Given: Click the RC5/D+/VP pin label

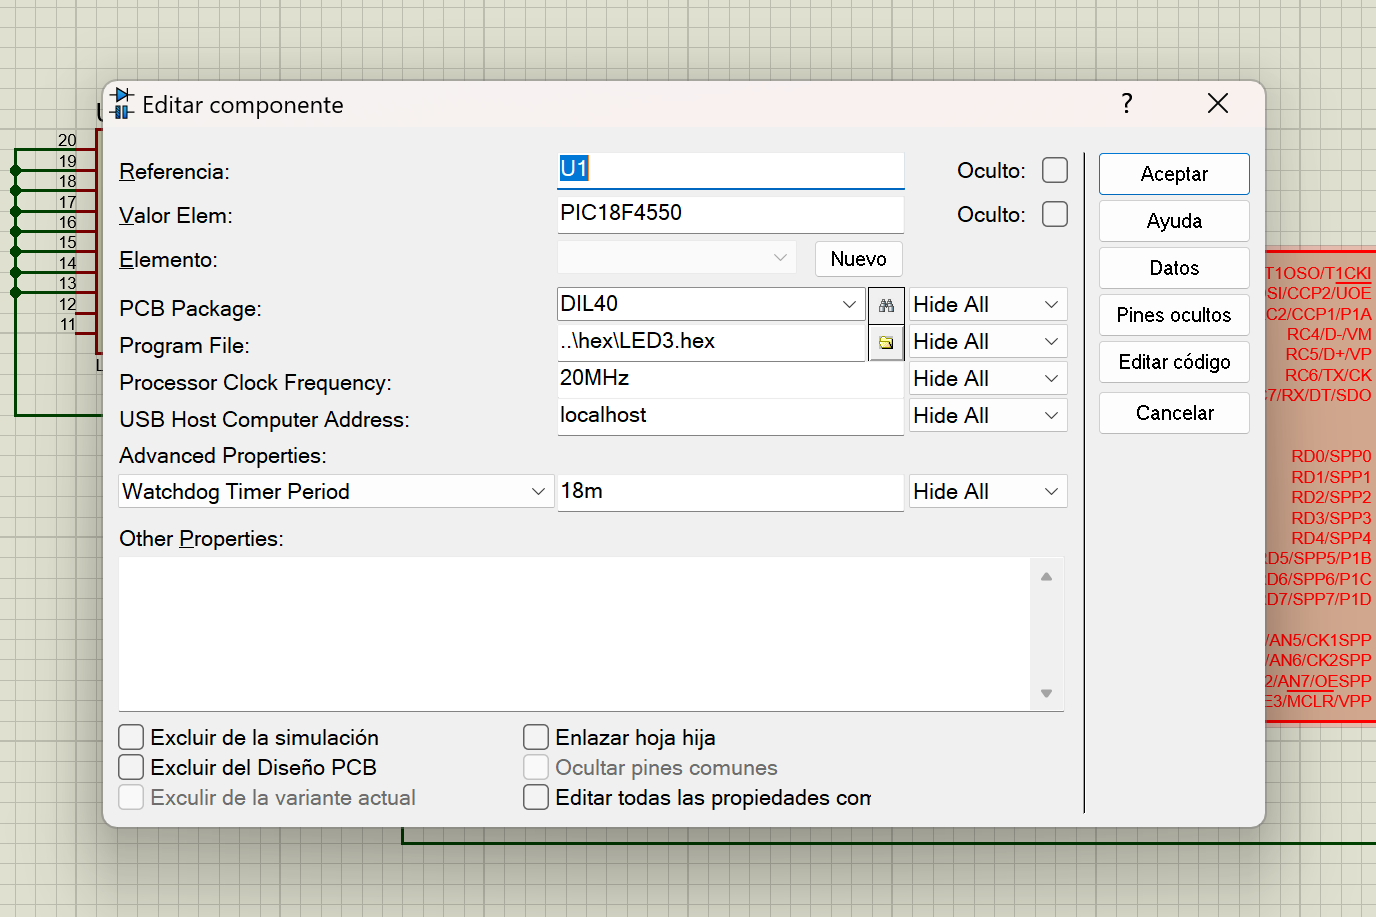Looking at the screenshot, I should 1329,354.
